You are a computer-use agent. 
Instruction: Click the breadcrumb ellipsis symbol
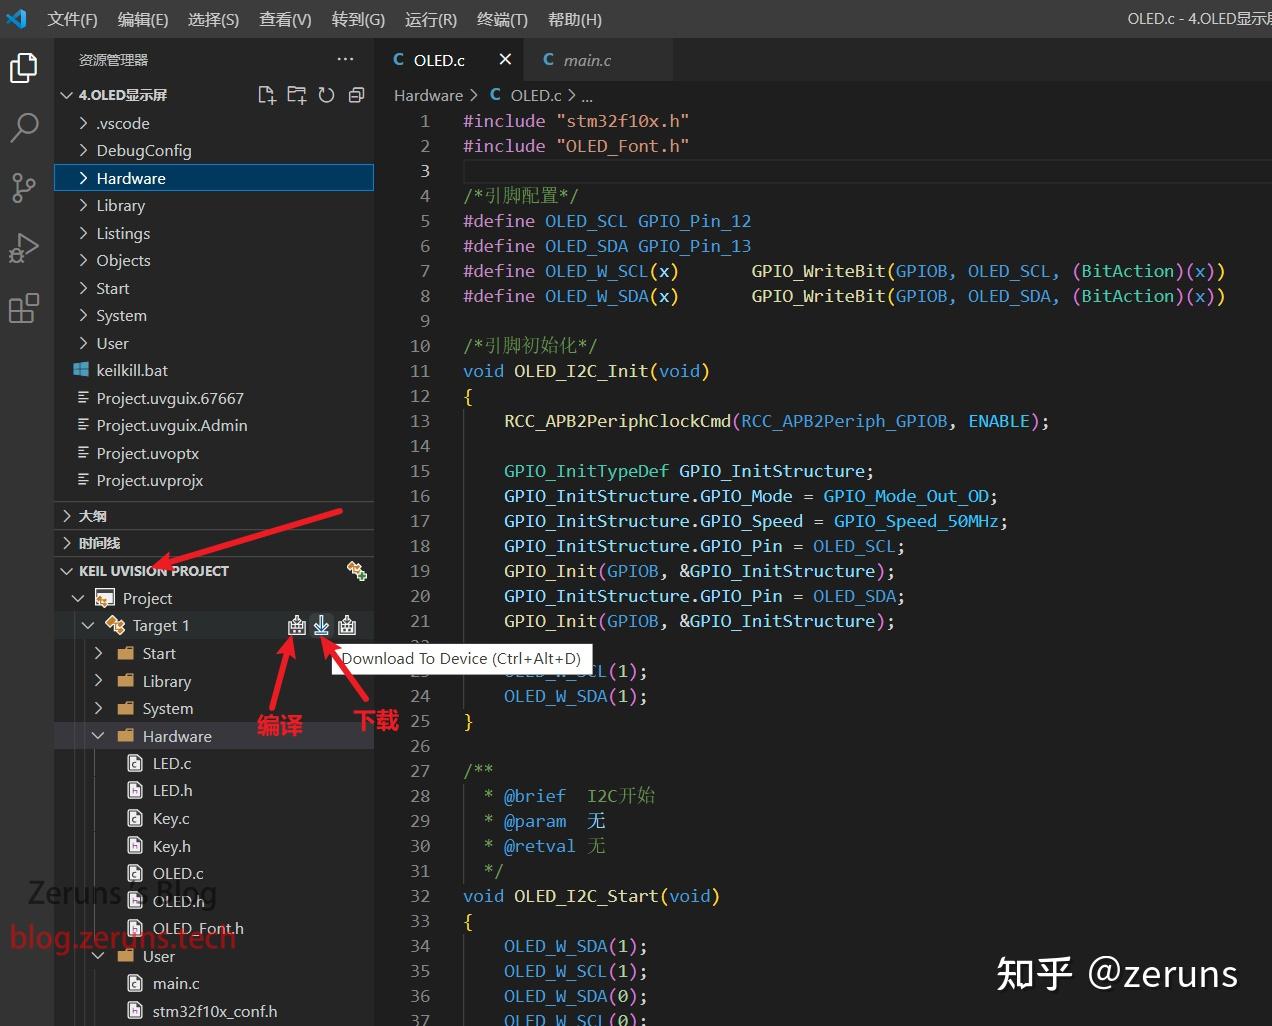click(x=587, y=96)
